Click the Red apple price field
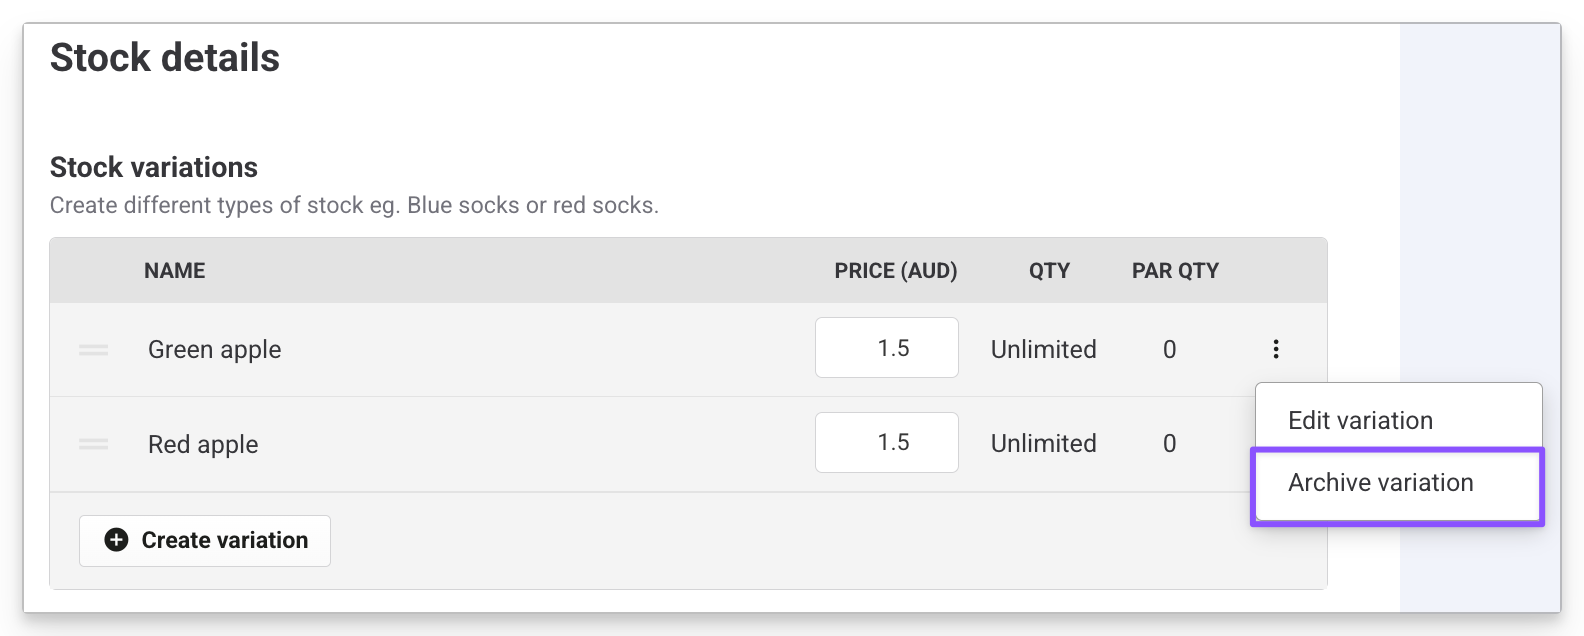1584x636 pixels. pos(886,442)
